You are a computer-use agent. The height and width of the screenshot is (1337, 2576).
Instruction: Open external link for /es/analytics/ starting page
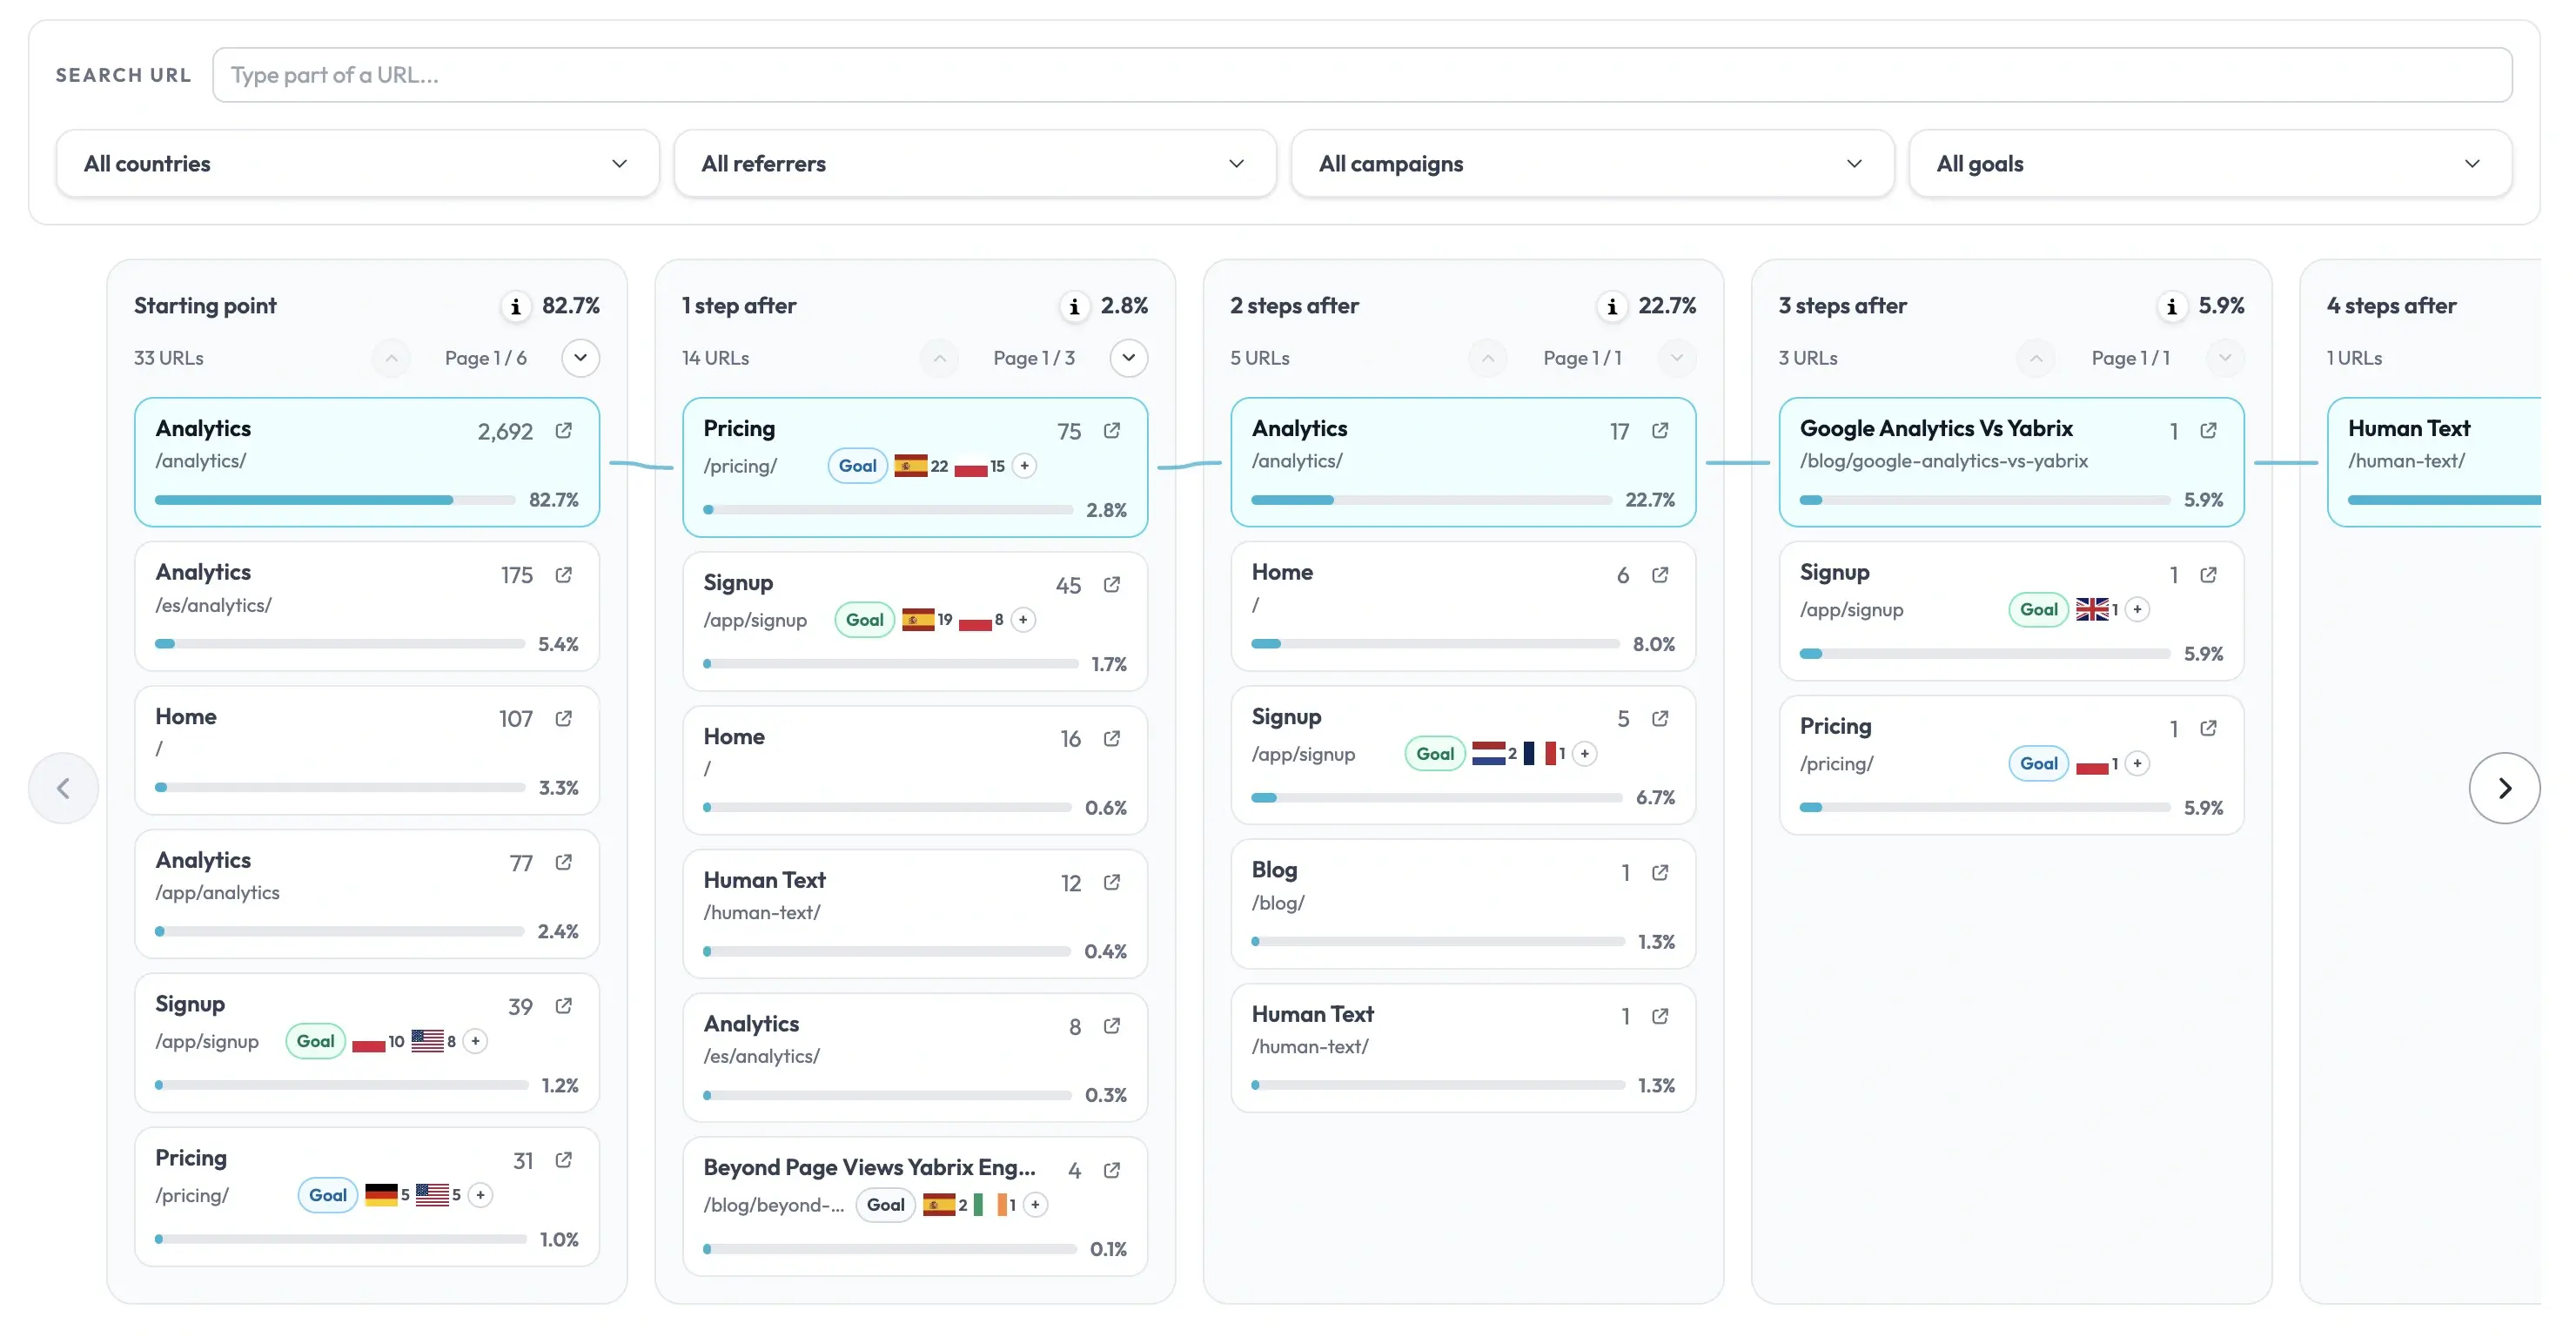(564, 575)
